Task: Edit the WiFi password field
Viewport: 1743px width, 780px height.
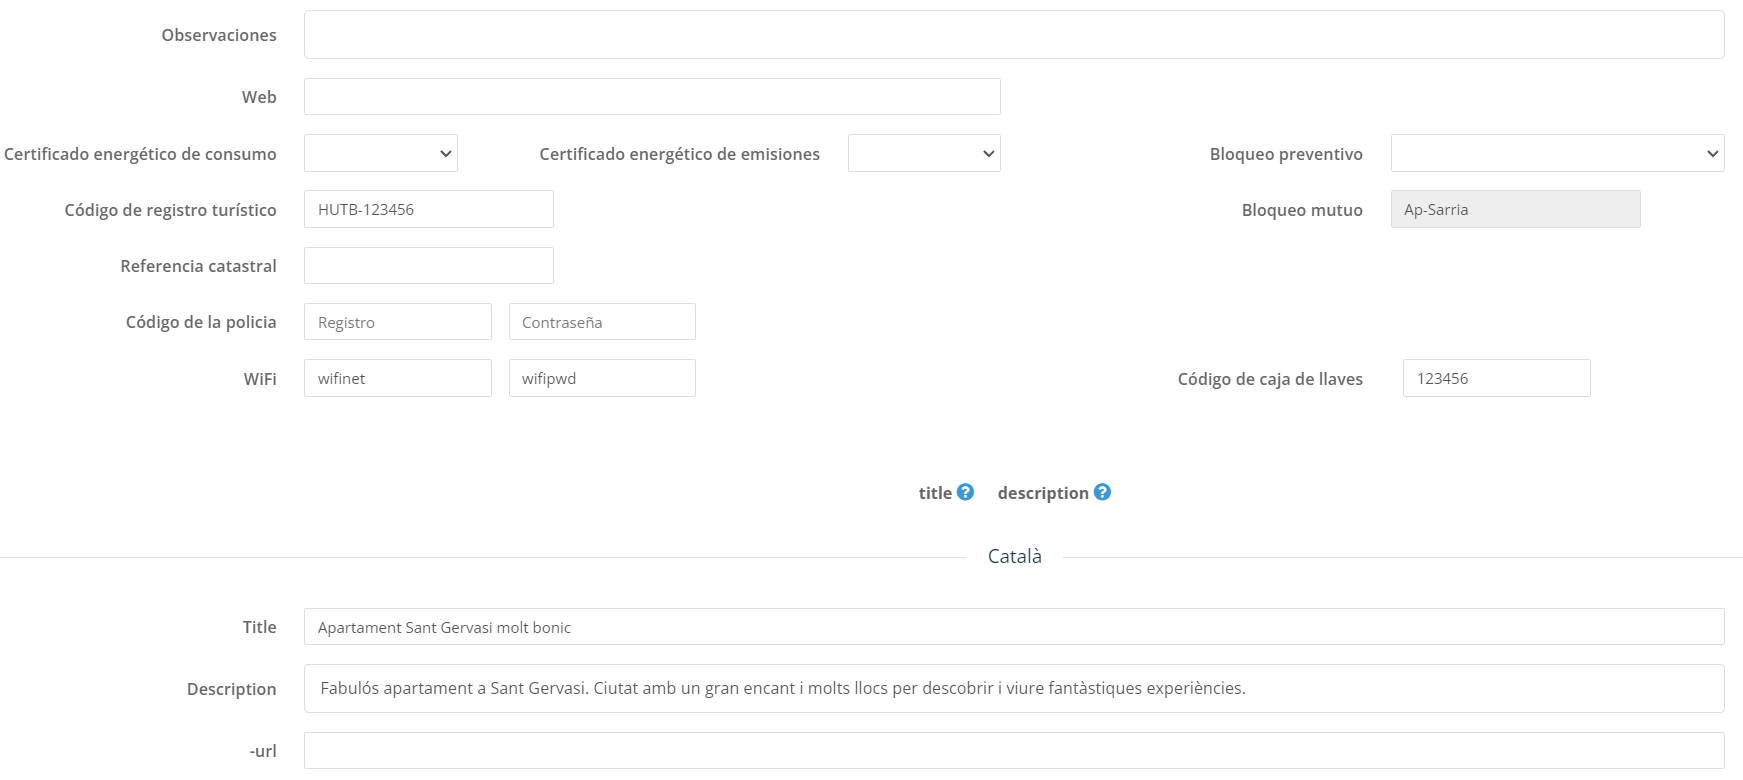Action: 601,378
